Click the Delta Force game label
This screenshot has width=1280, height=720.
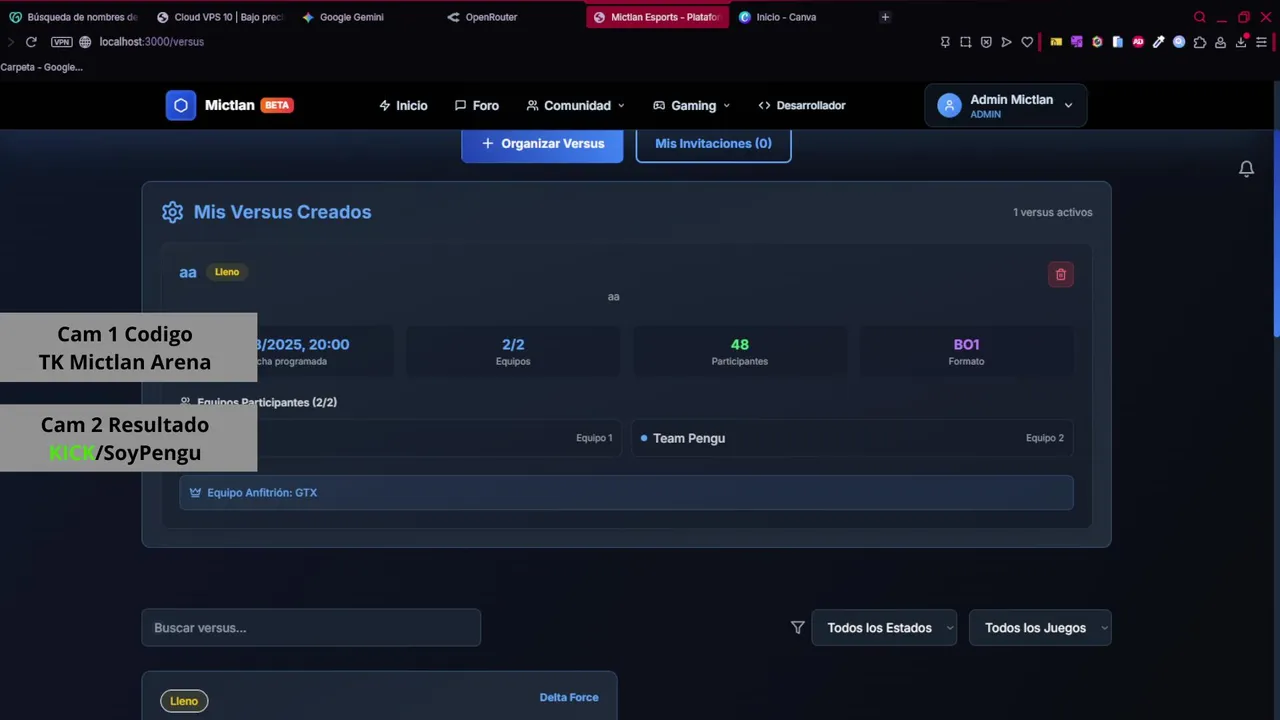569,697
